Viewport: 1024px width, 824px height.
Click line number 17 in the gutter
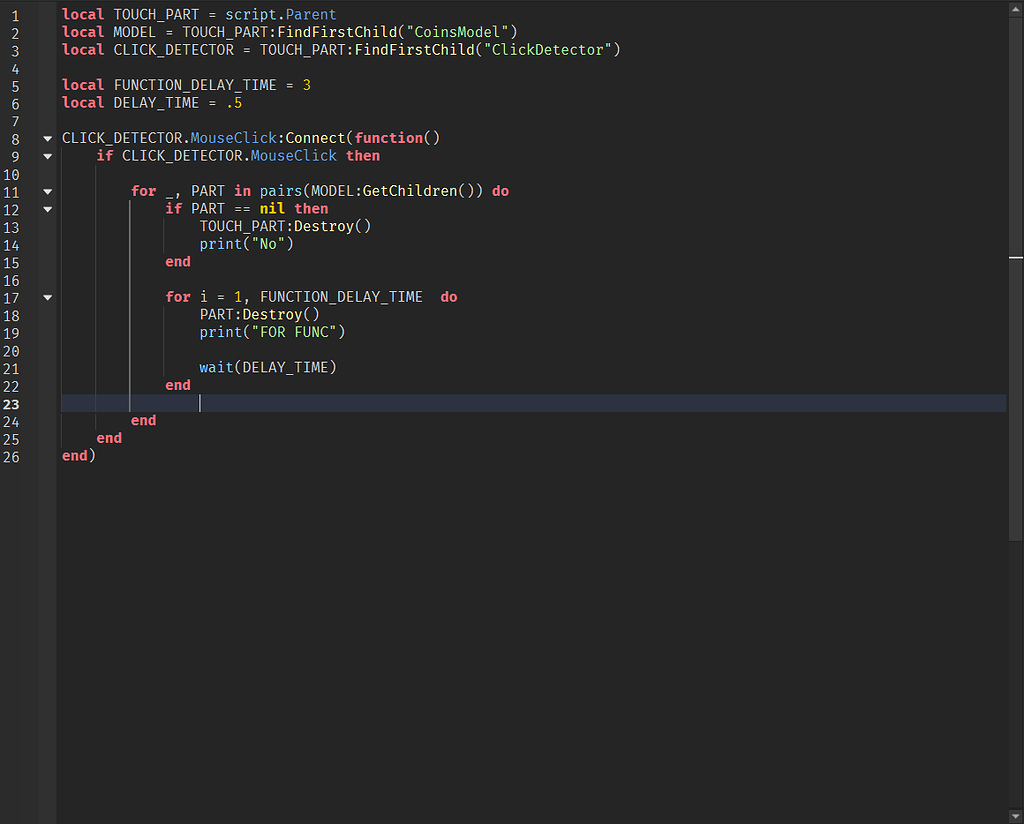[11, 297]
